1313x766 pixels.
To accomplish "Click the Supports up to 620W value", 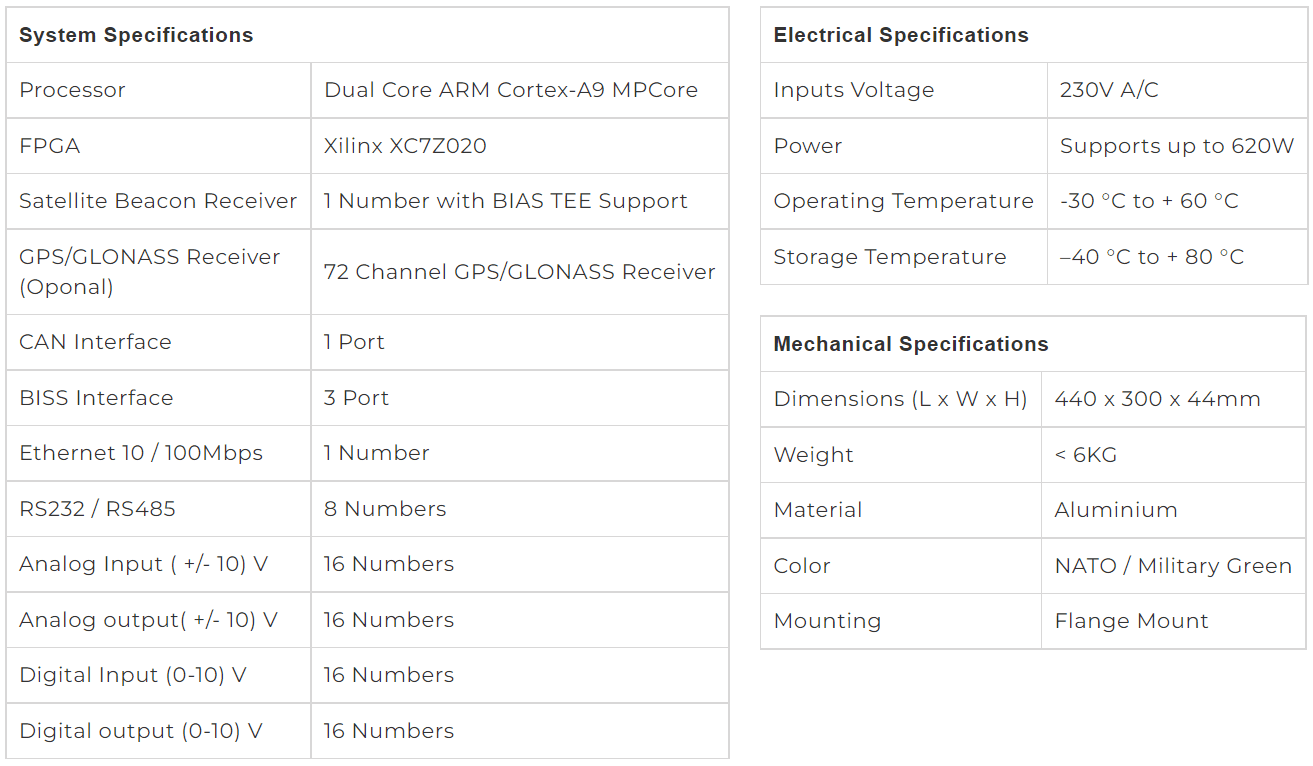I will pos(1177,146).
